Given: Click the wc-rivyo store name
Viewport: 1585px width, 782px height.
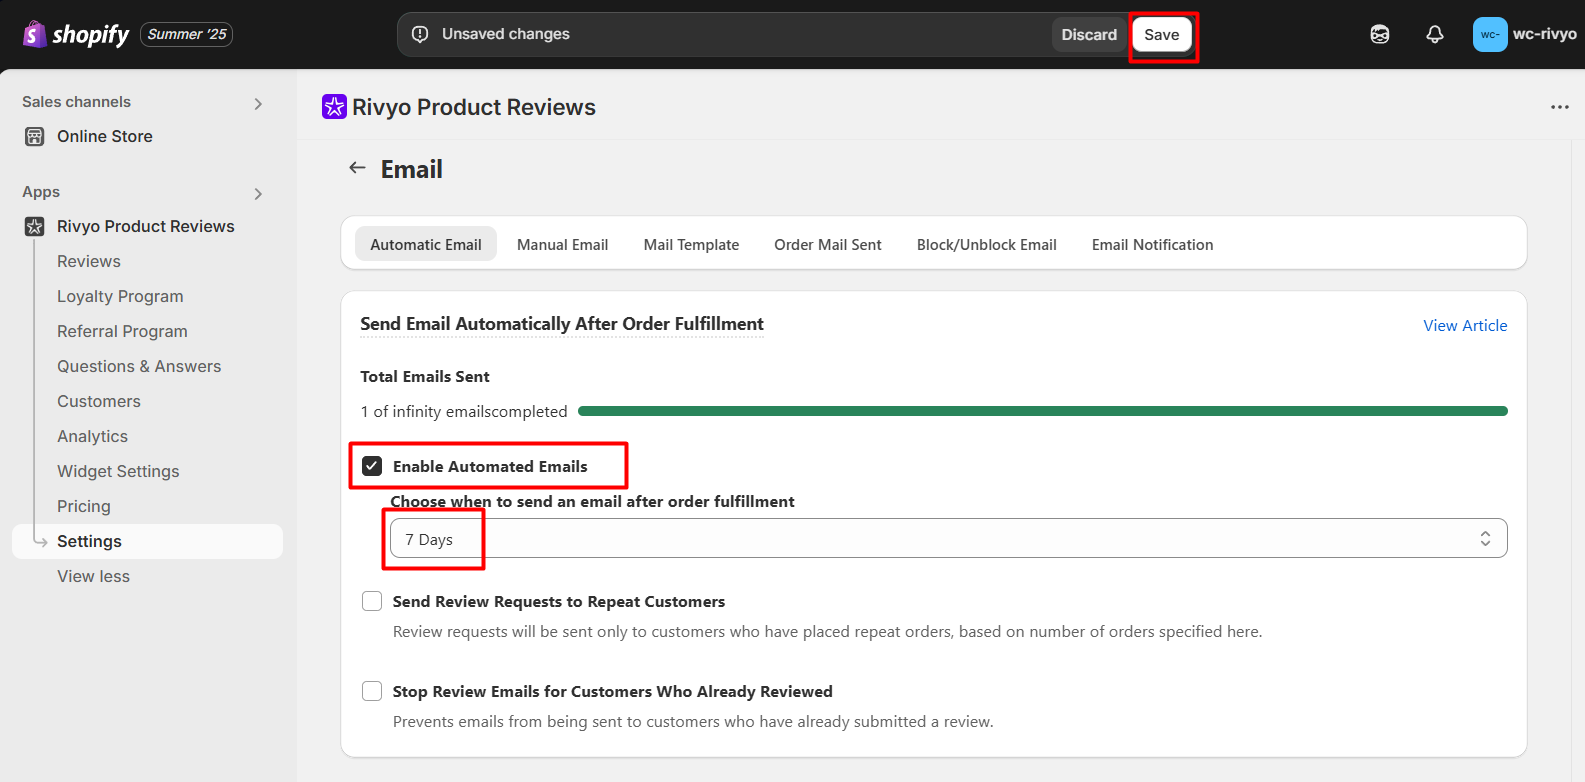Looking at the screenshot, I should coord(1544,34).
